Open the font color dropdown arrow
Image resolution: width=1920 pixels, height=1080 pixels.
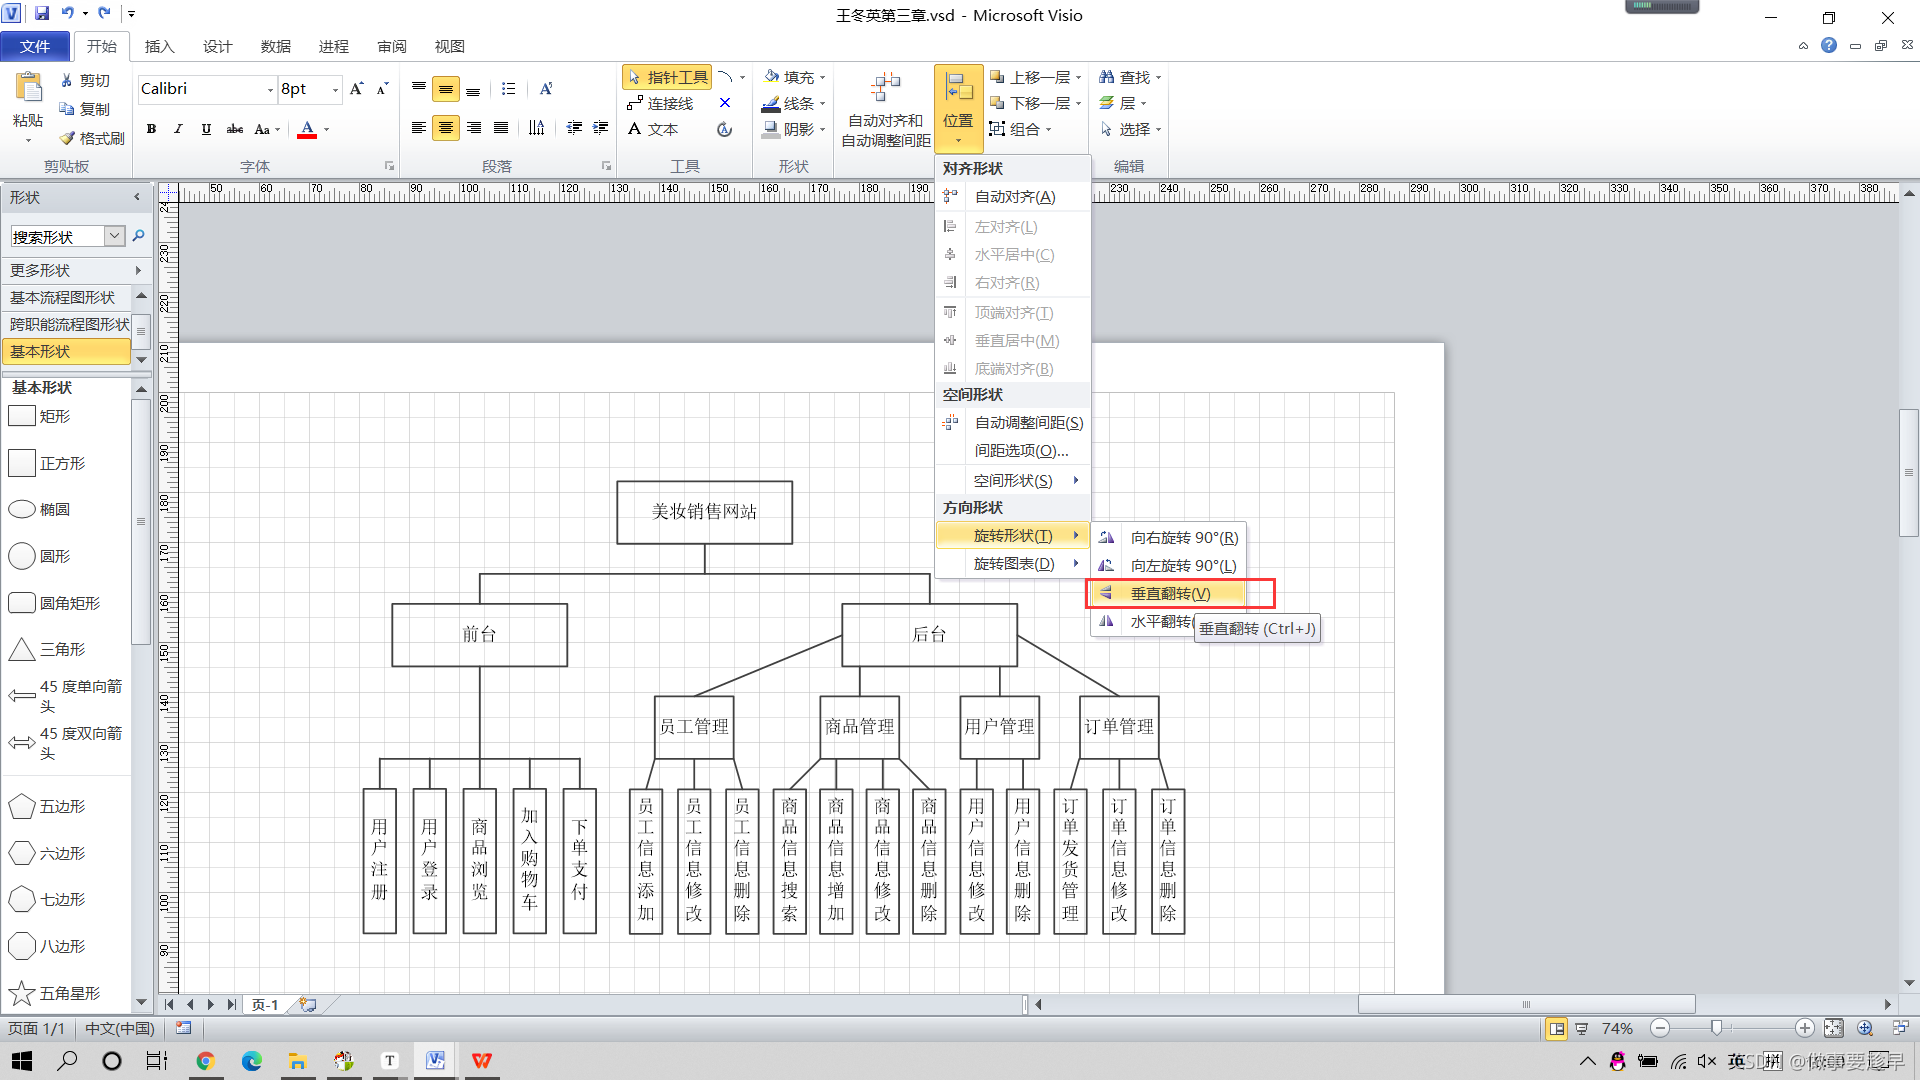tap(326, 129)
